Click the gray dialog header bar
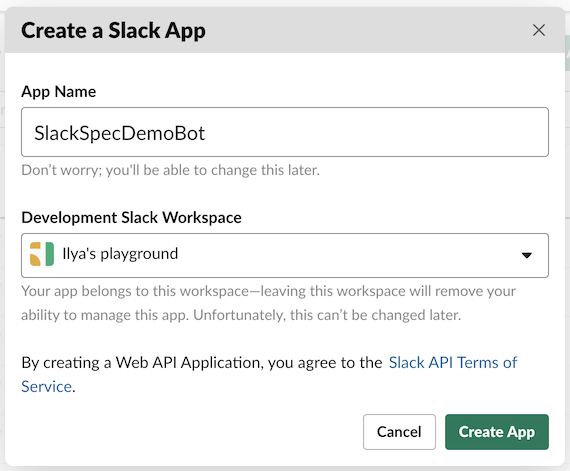 pyautogui.click(x=364, y=31)
